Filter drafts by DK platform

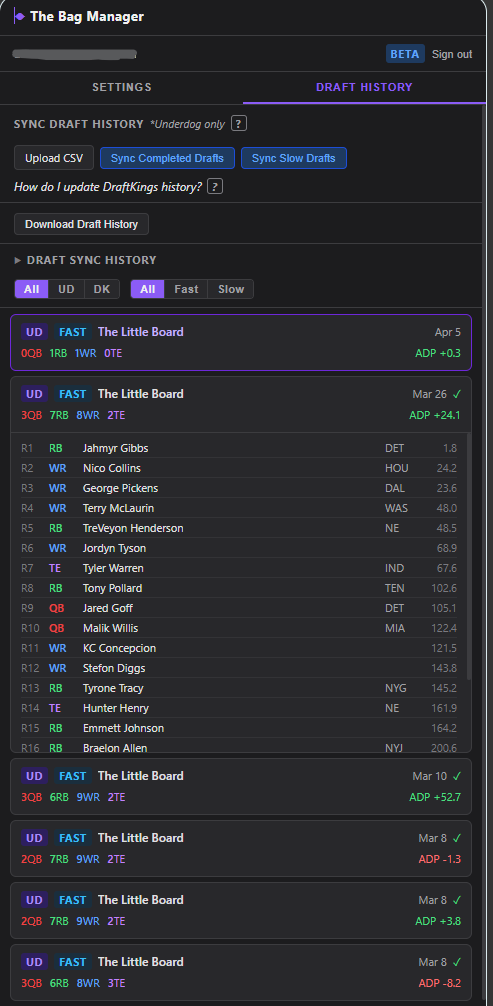coord(101,289)
